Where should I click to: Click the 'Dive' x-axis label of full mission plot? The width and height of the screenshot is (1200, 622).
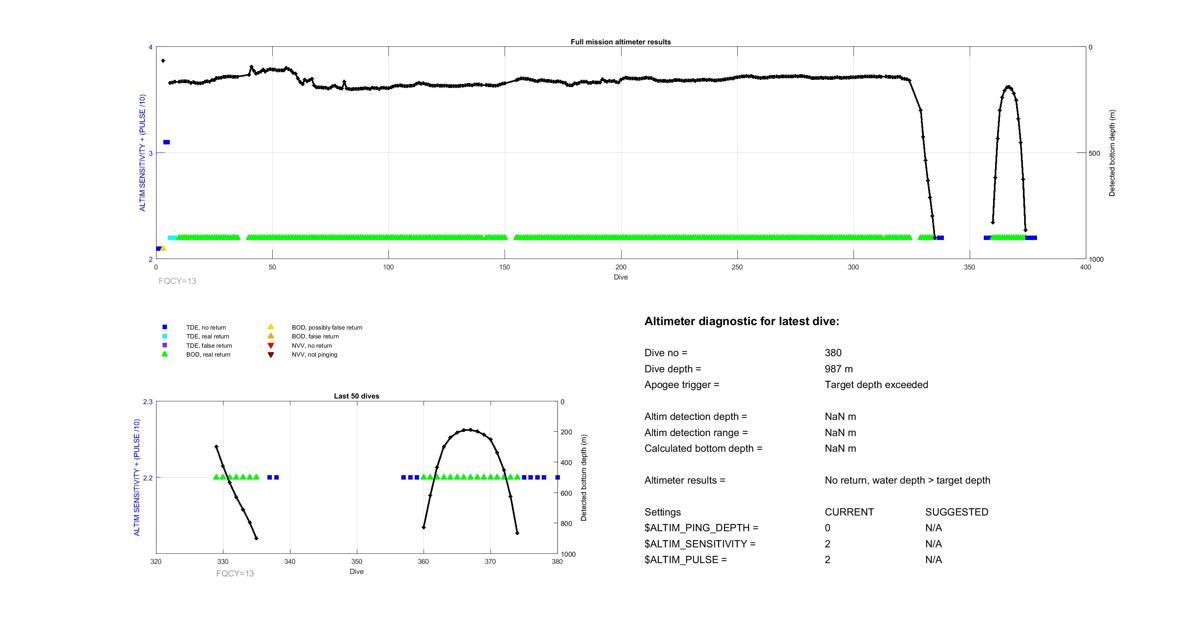[621, 277]
